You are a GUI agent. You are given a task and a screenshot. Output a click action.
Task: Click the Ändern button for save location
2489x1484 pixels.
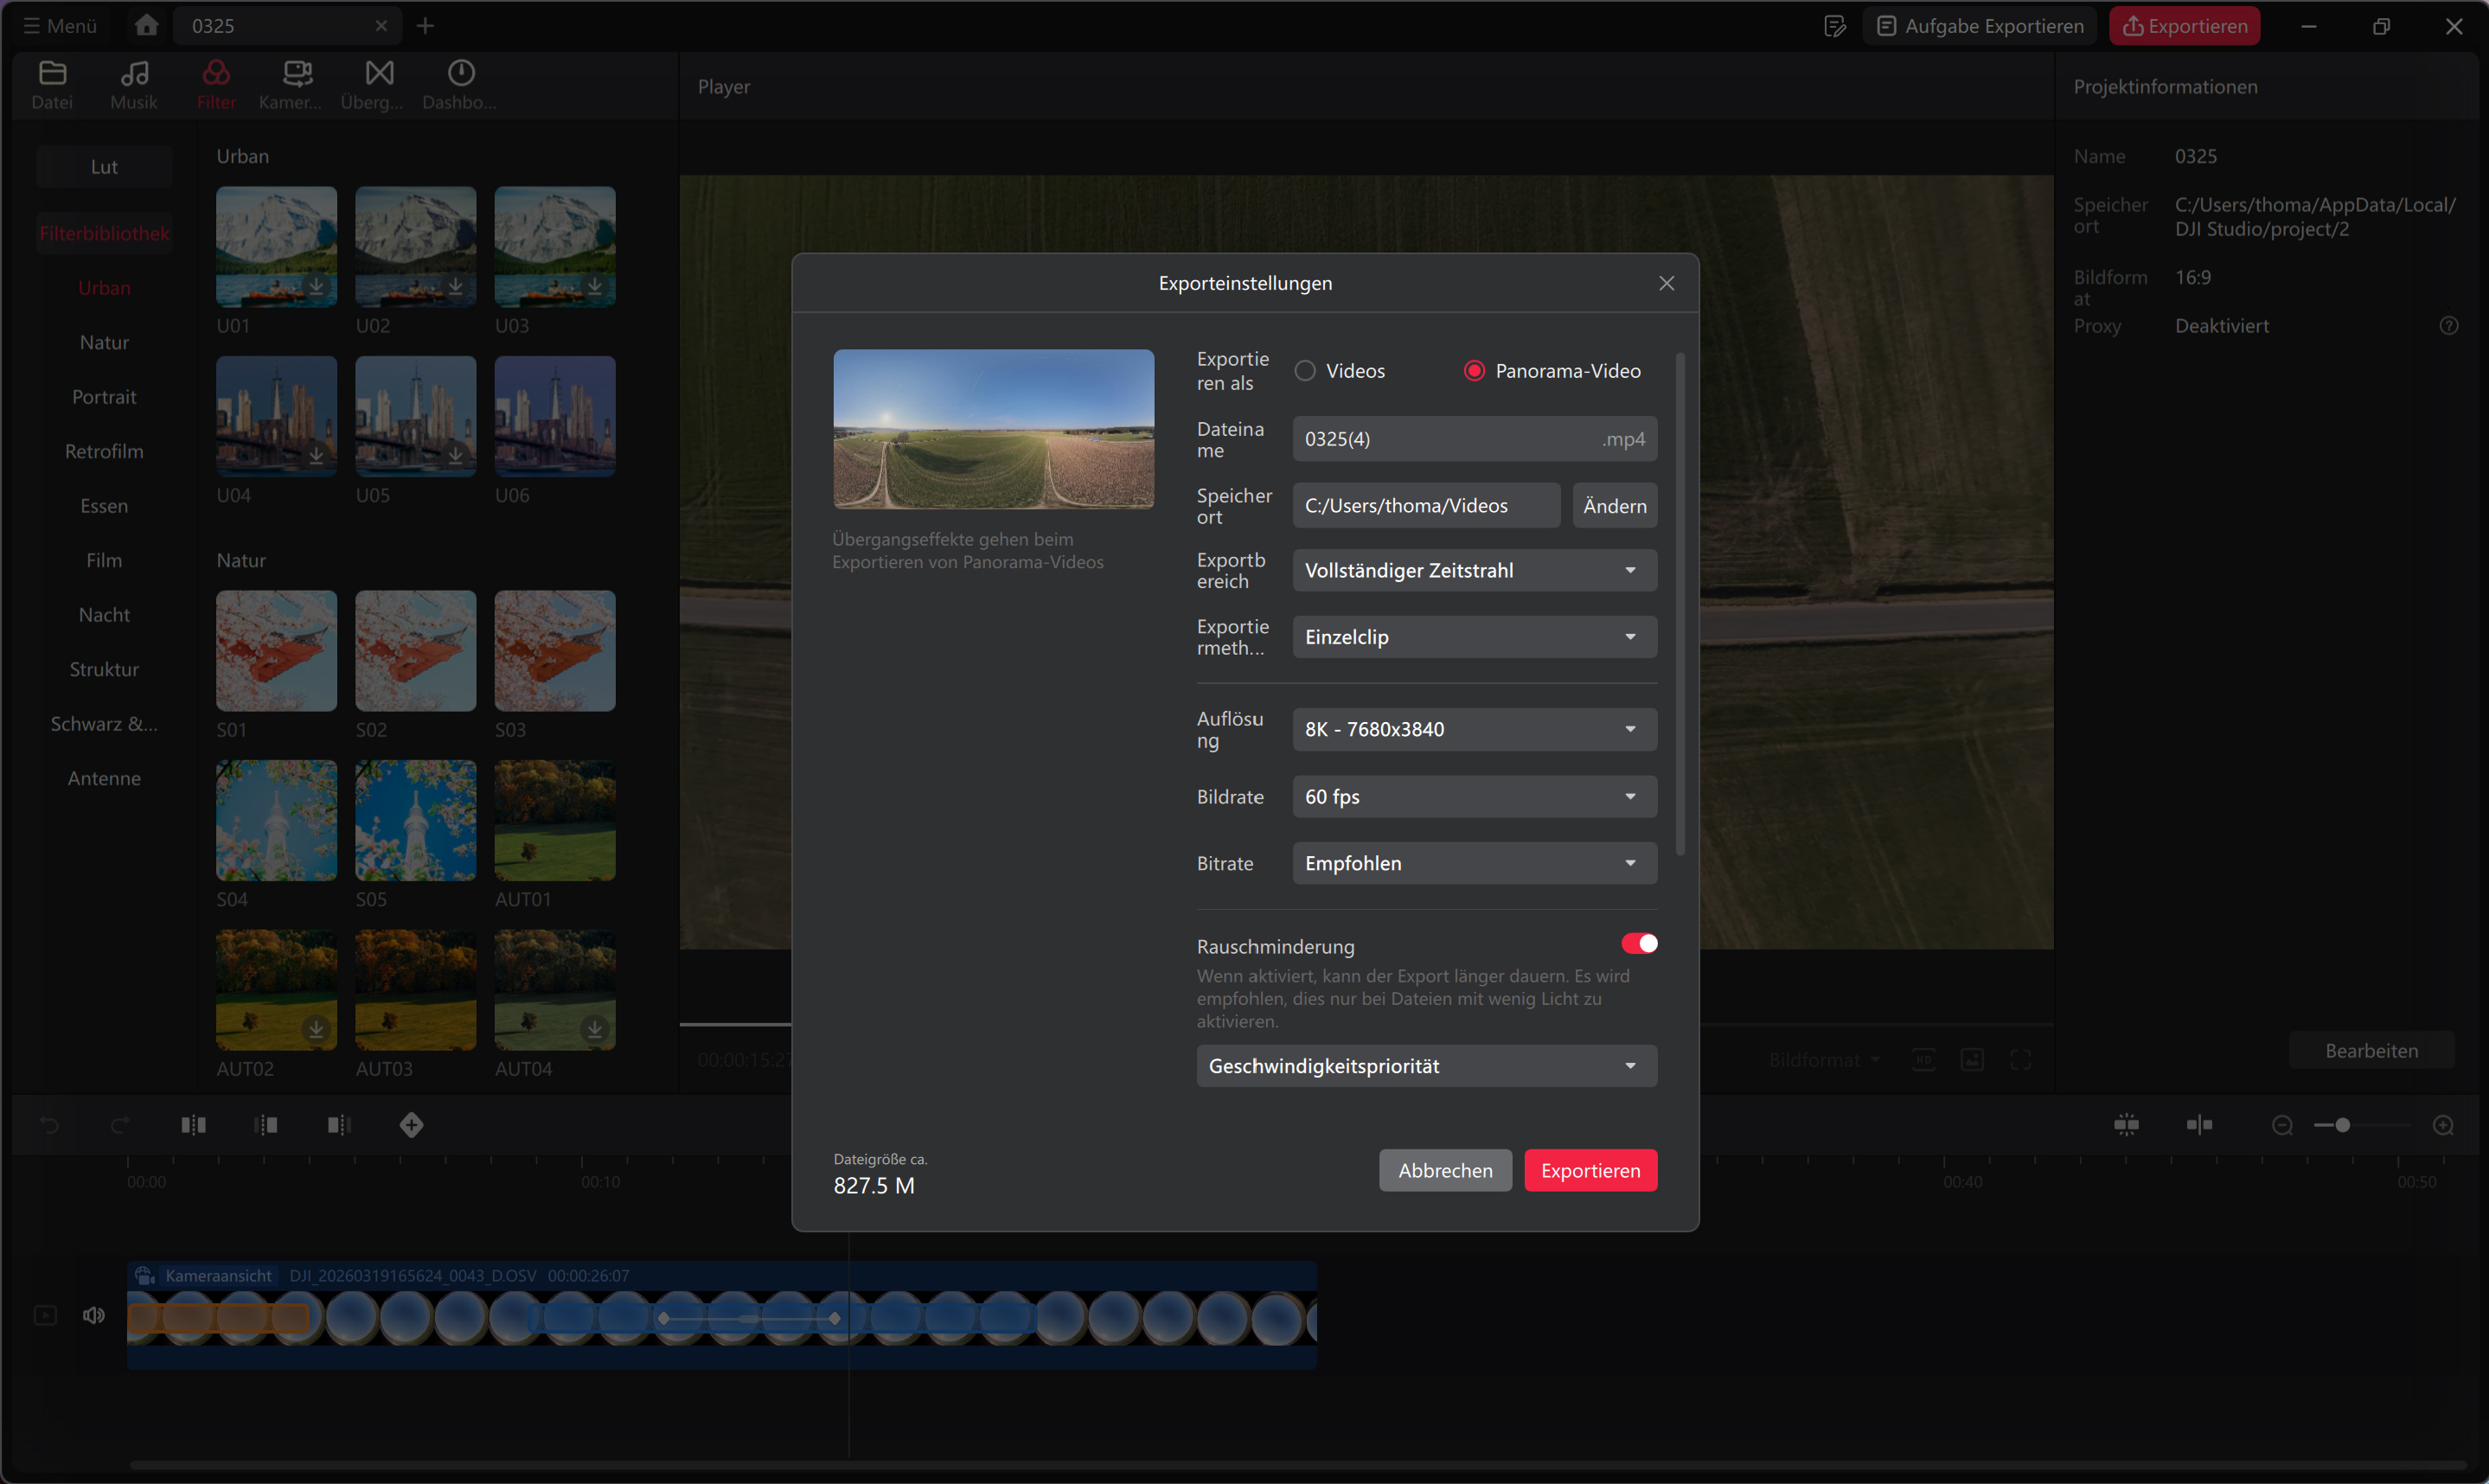1614,506
